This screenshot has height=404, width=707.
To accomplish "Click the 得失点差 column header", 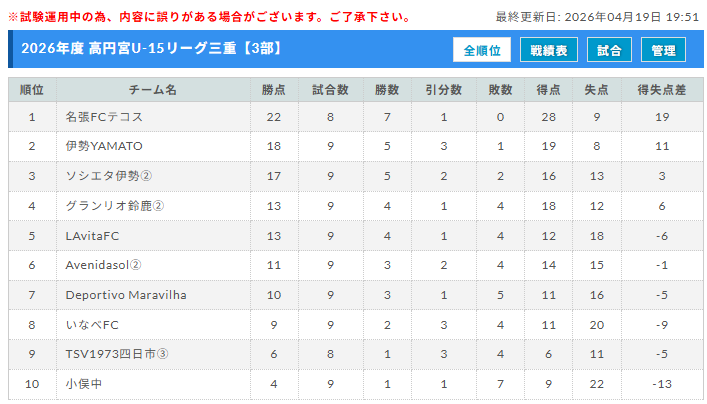I will pos(661,89).
